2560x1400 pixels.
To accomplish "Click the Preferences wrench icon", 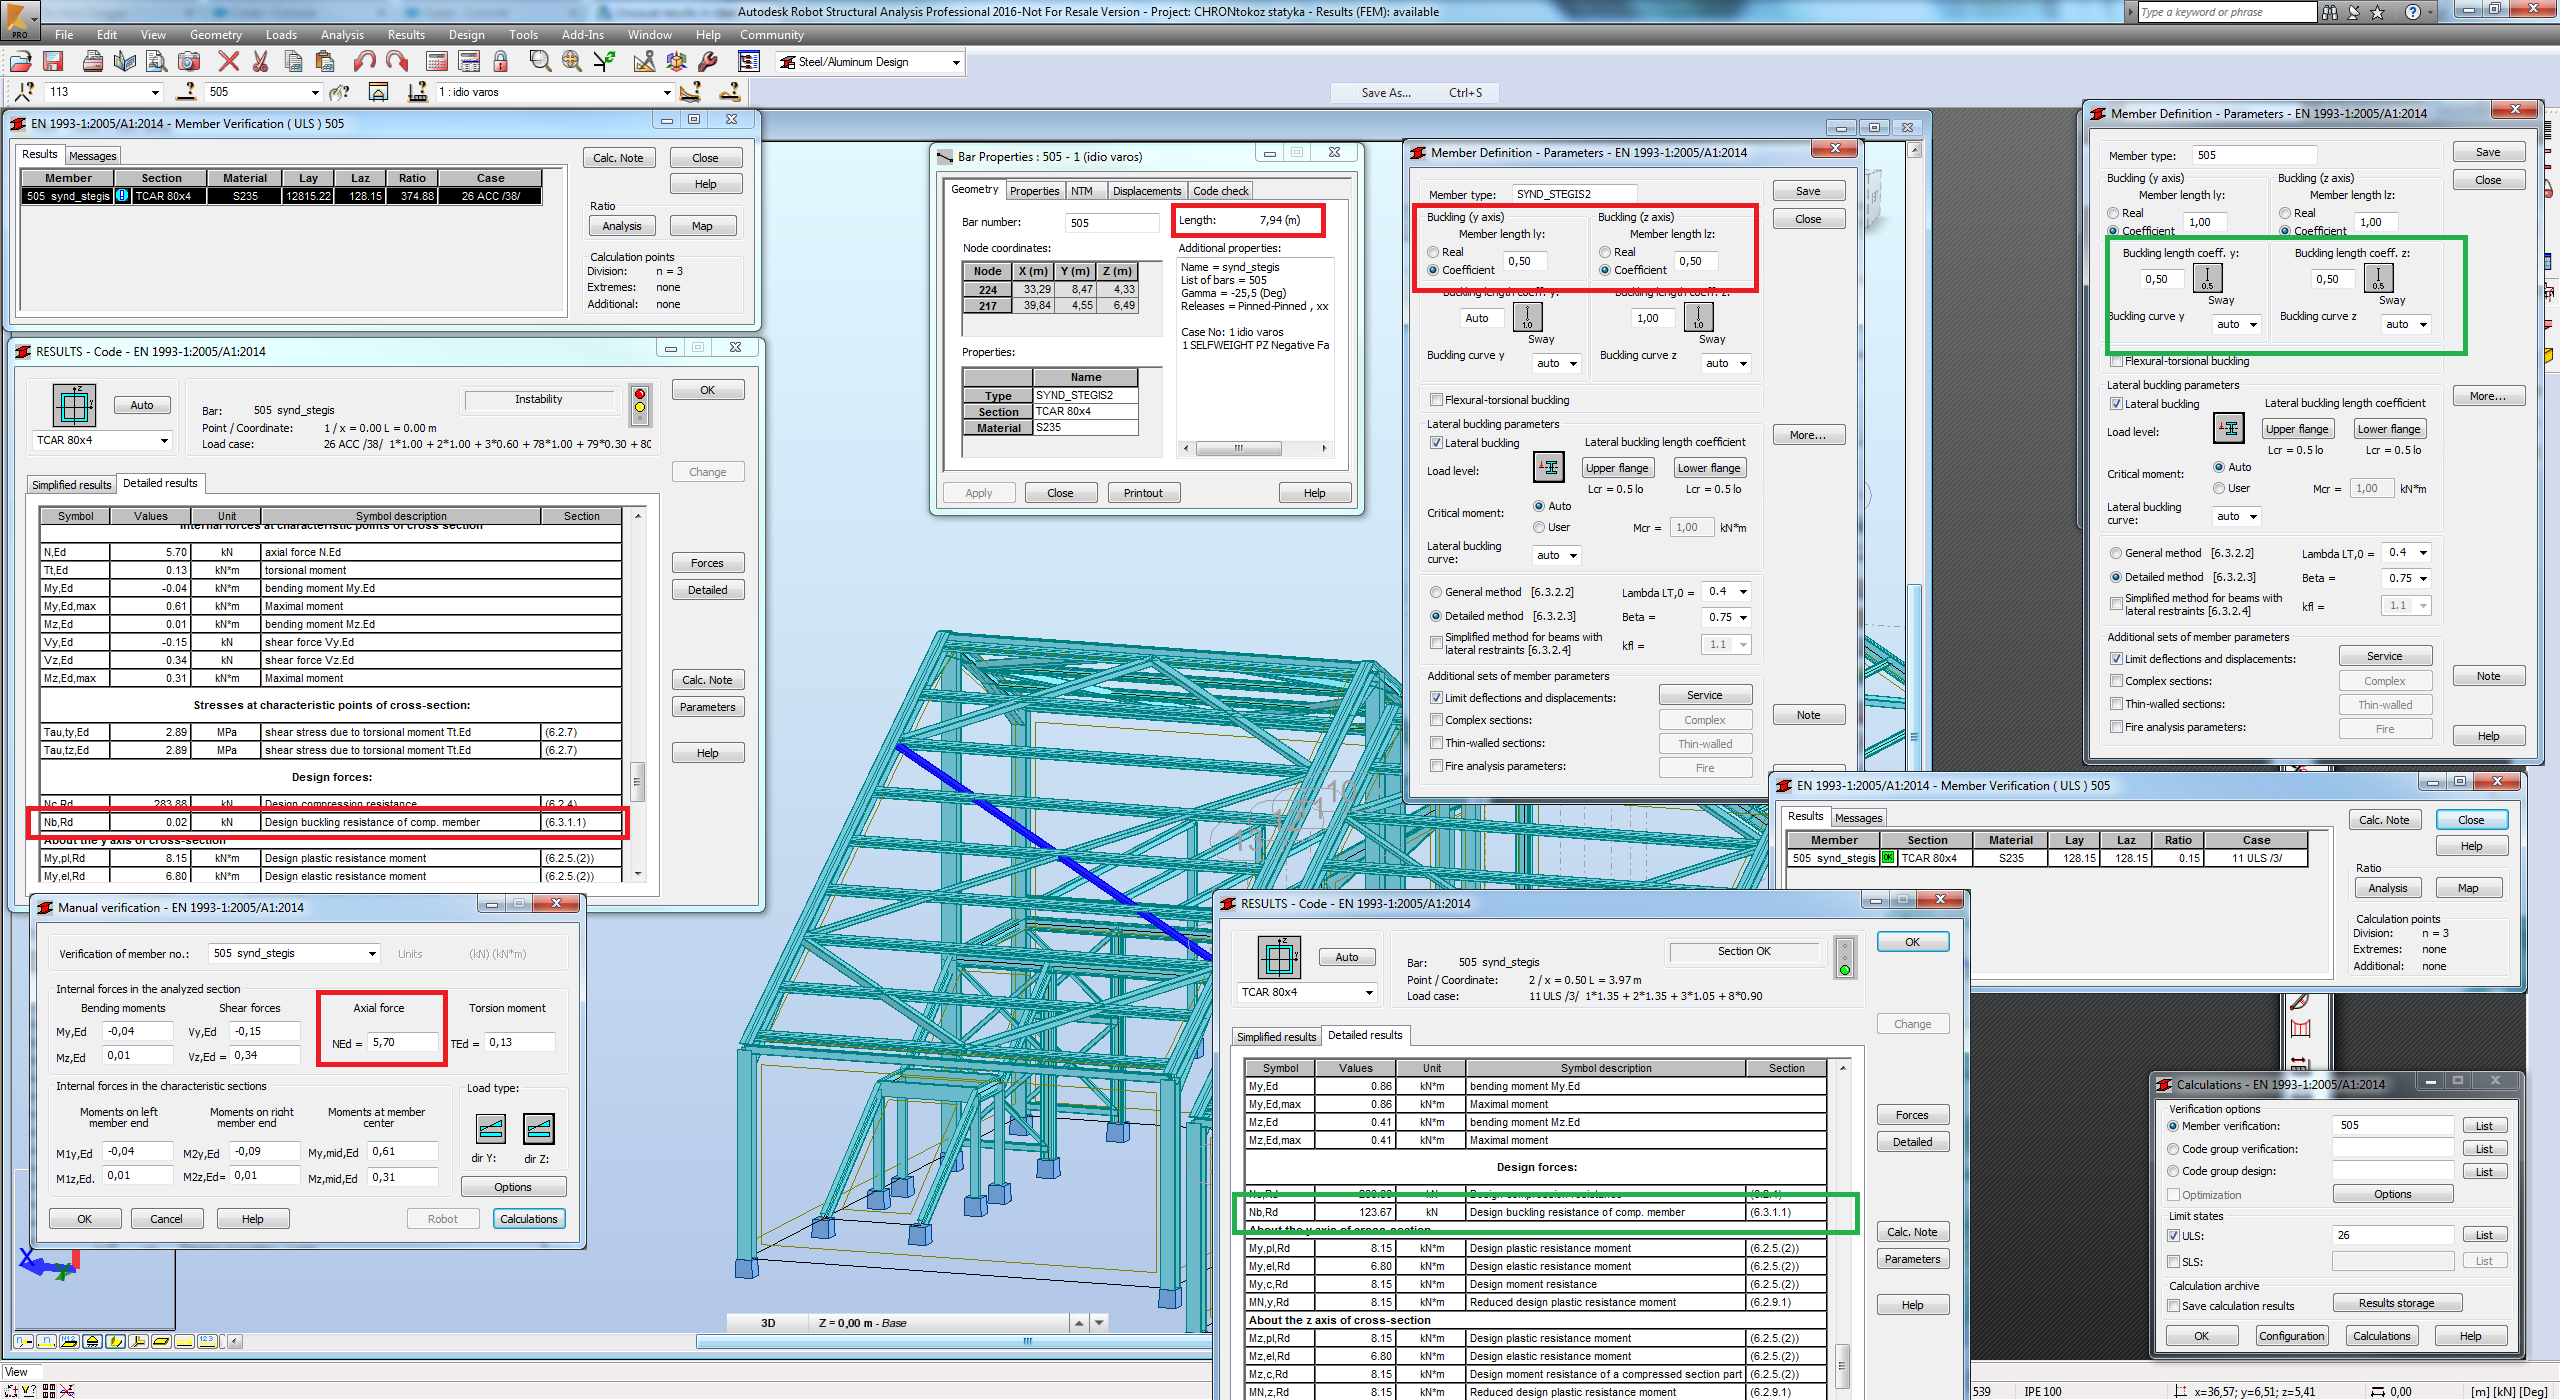I will tap(708, 62).
